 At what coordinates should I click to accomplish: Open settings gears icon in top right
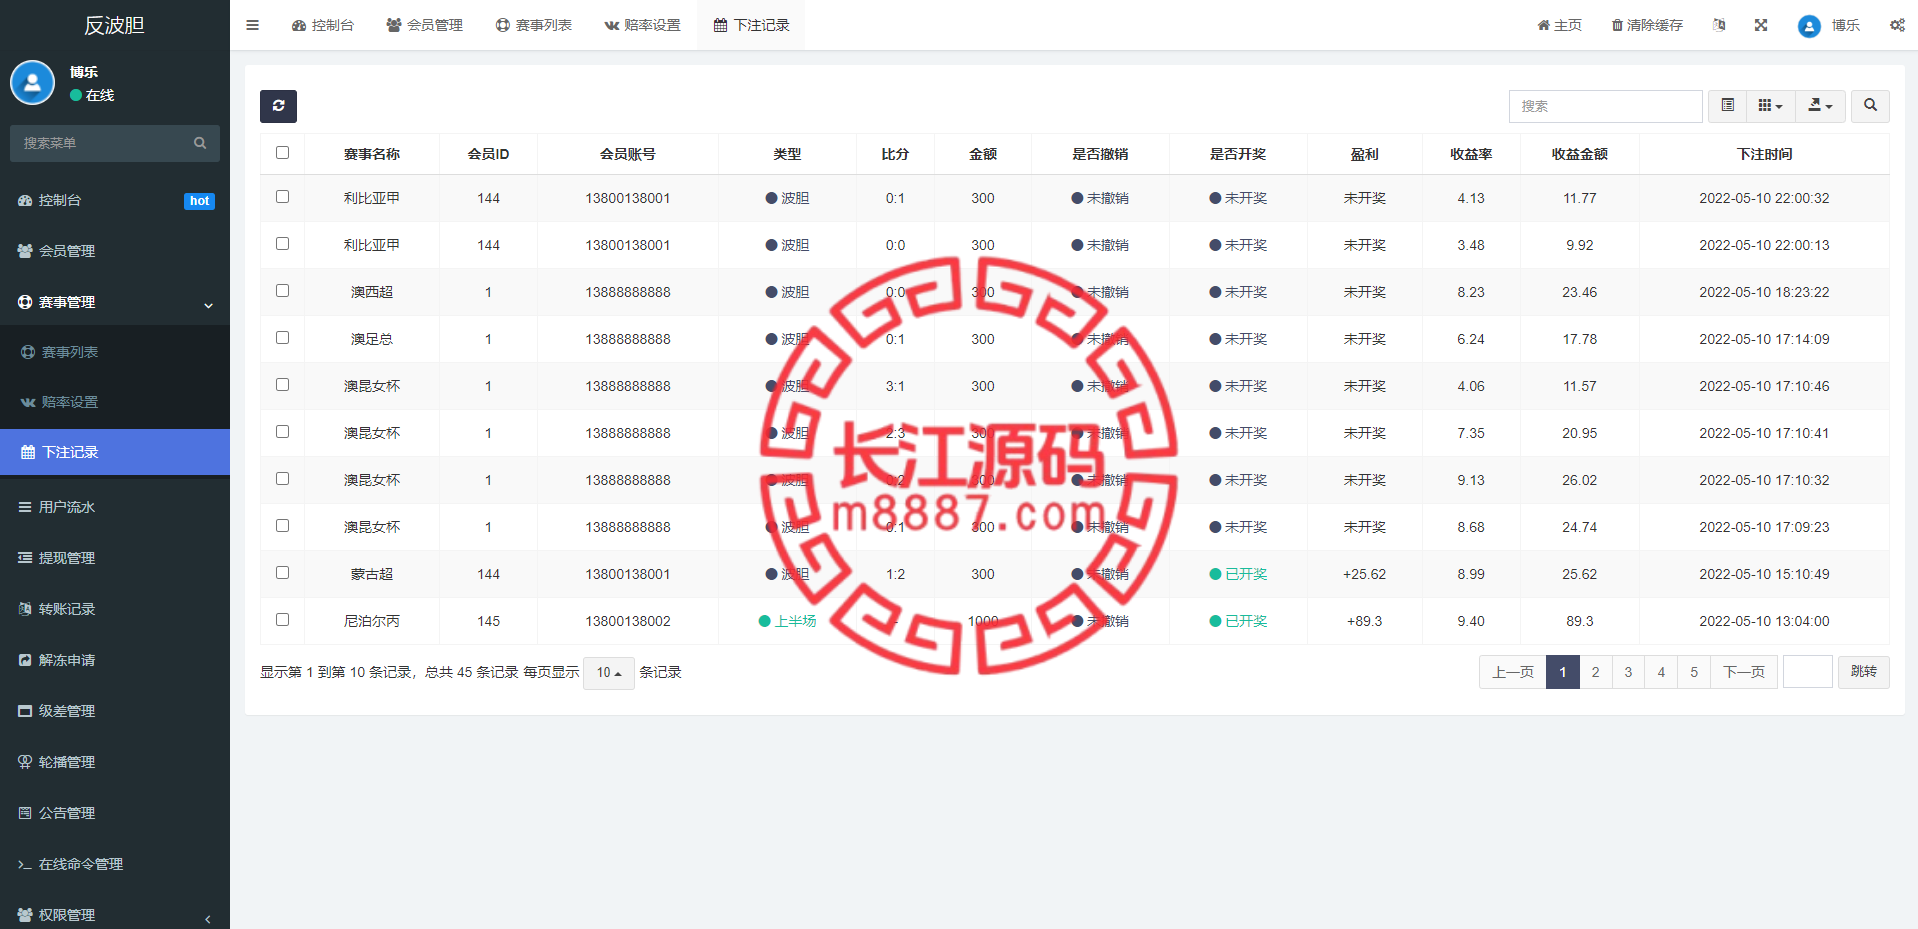pyautogui.click(x=1897, y=25)
